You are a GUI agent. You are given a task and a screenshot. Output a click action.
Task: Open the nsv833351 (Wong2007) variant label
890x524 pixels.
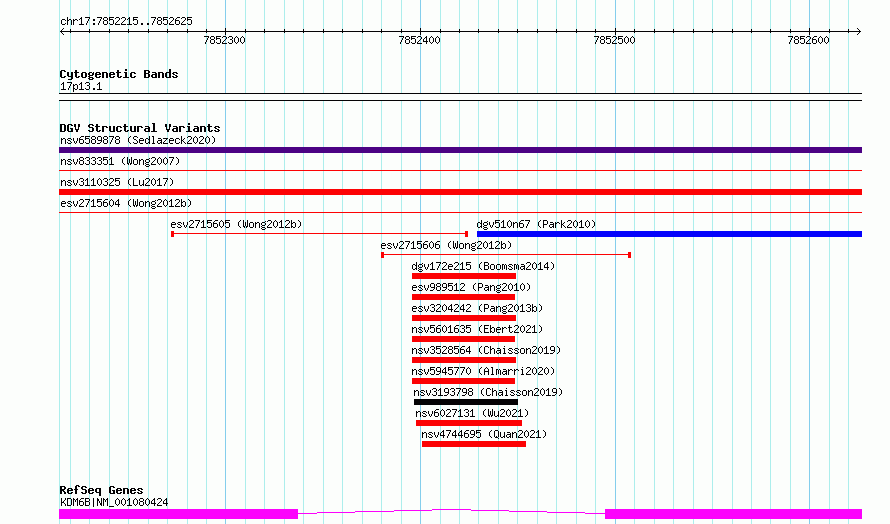pos(120,161)
